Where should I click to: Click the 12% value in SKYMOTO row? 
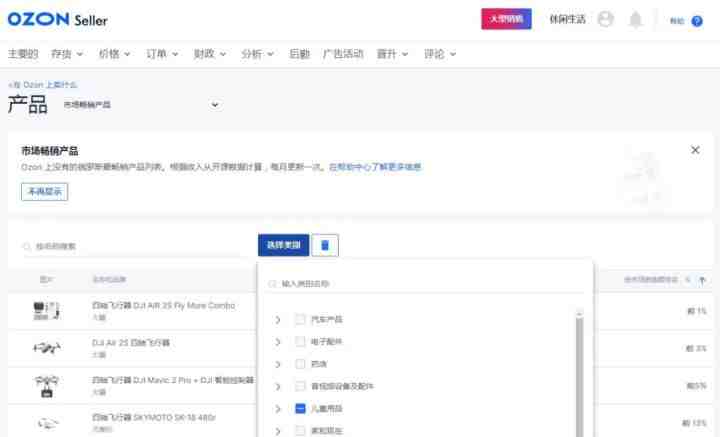pyautogui.click(x=694, y=423)
